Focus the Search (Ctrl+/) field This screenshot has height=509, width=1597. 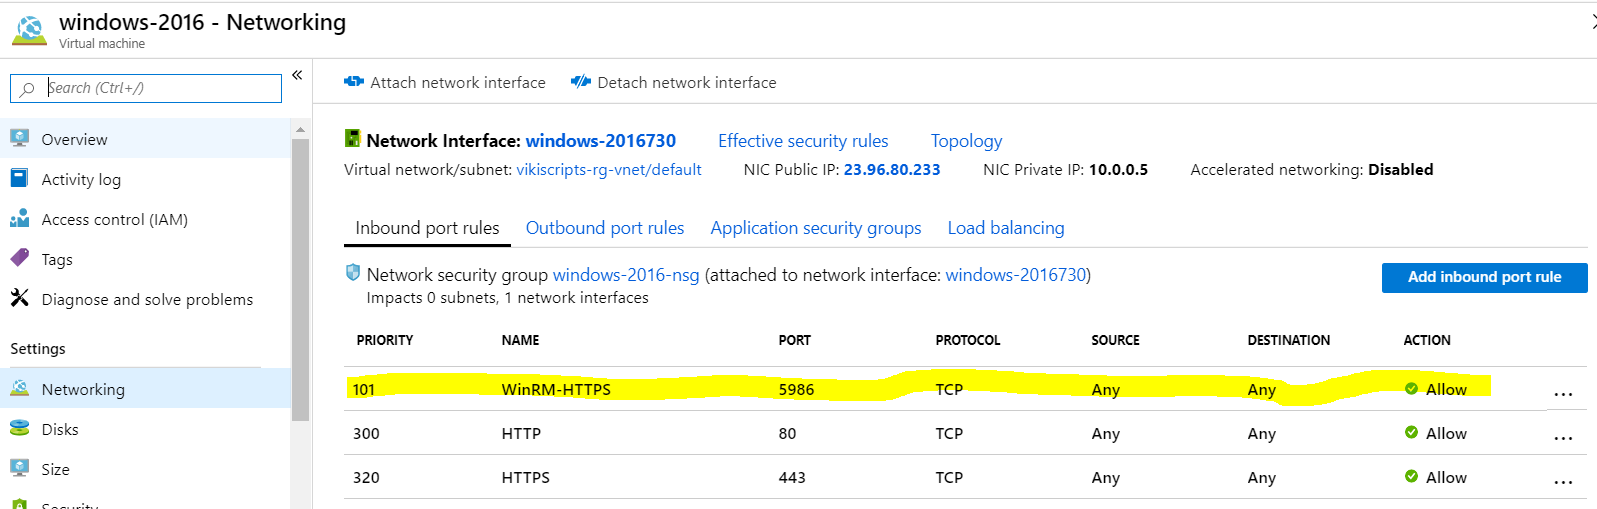(146, 88)
